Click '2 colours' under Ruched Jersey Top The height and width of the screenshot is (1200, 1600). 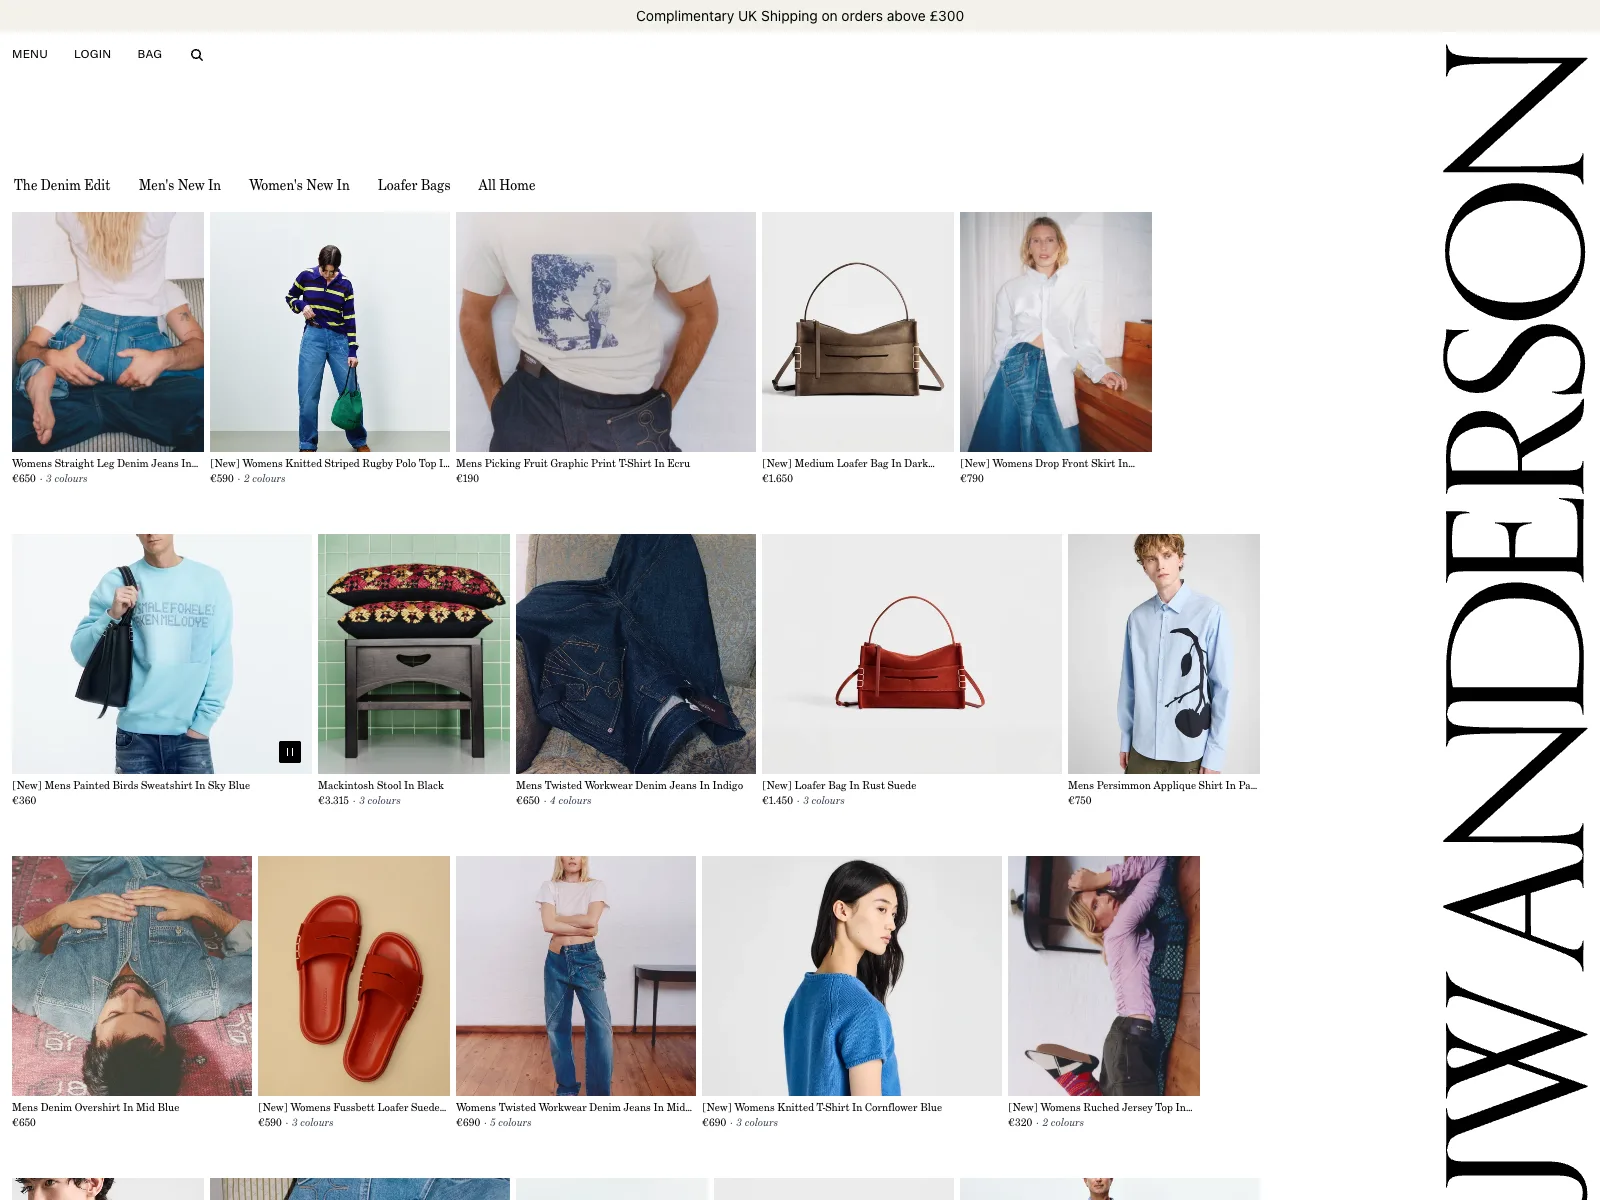[x=1062, y=1122]
